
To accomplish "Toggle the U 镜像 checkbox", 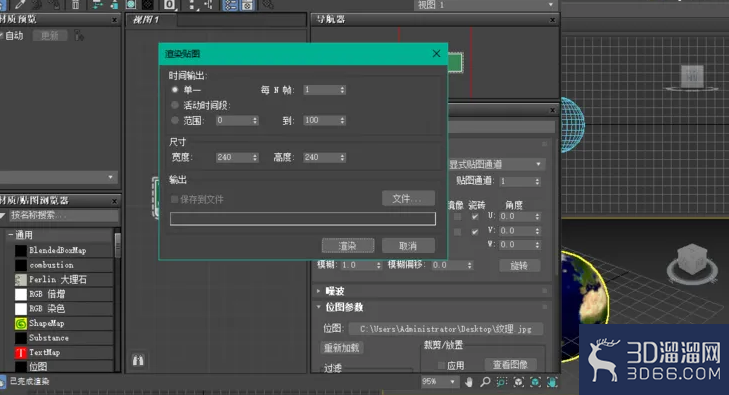I will tap(457, 217).
